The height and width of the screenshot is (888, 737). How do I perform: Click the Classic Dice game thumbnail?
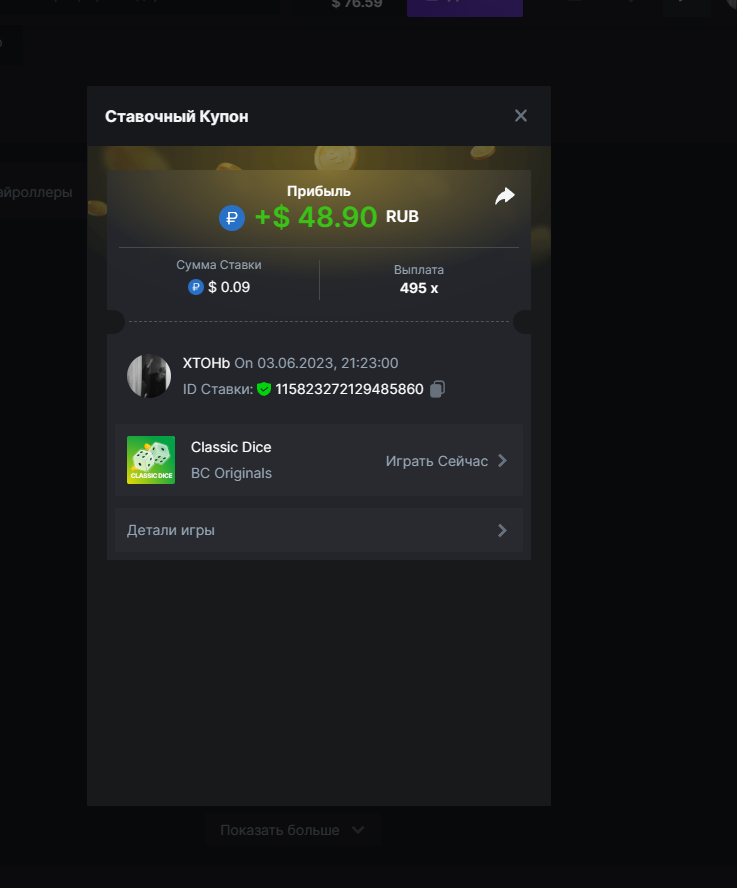click(151, 460)
